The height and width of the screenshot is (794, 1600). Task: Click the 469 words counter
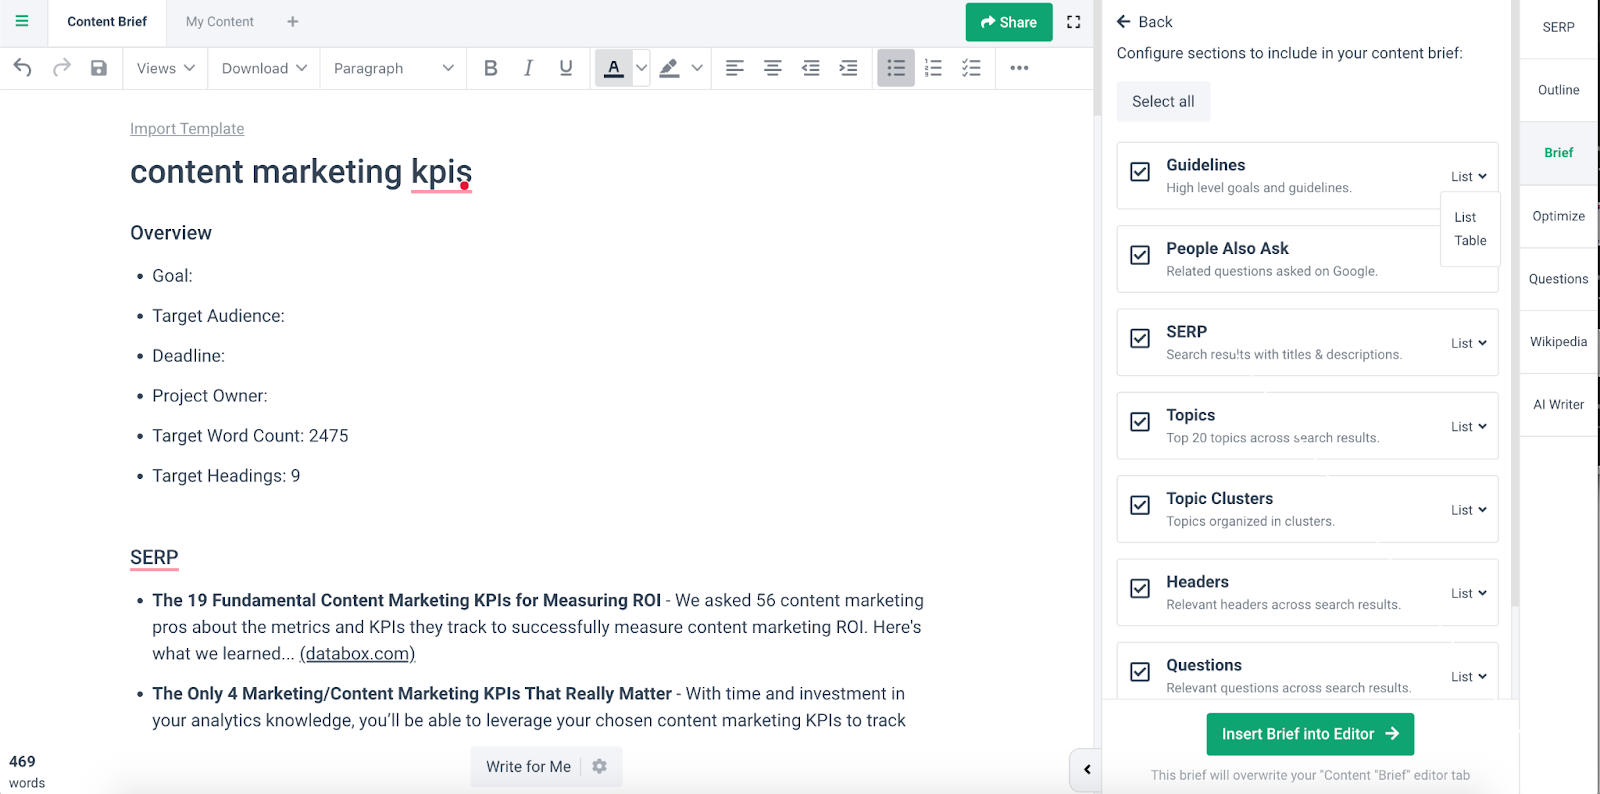point(26,772)
